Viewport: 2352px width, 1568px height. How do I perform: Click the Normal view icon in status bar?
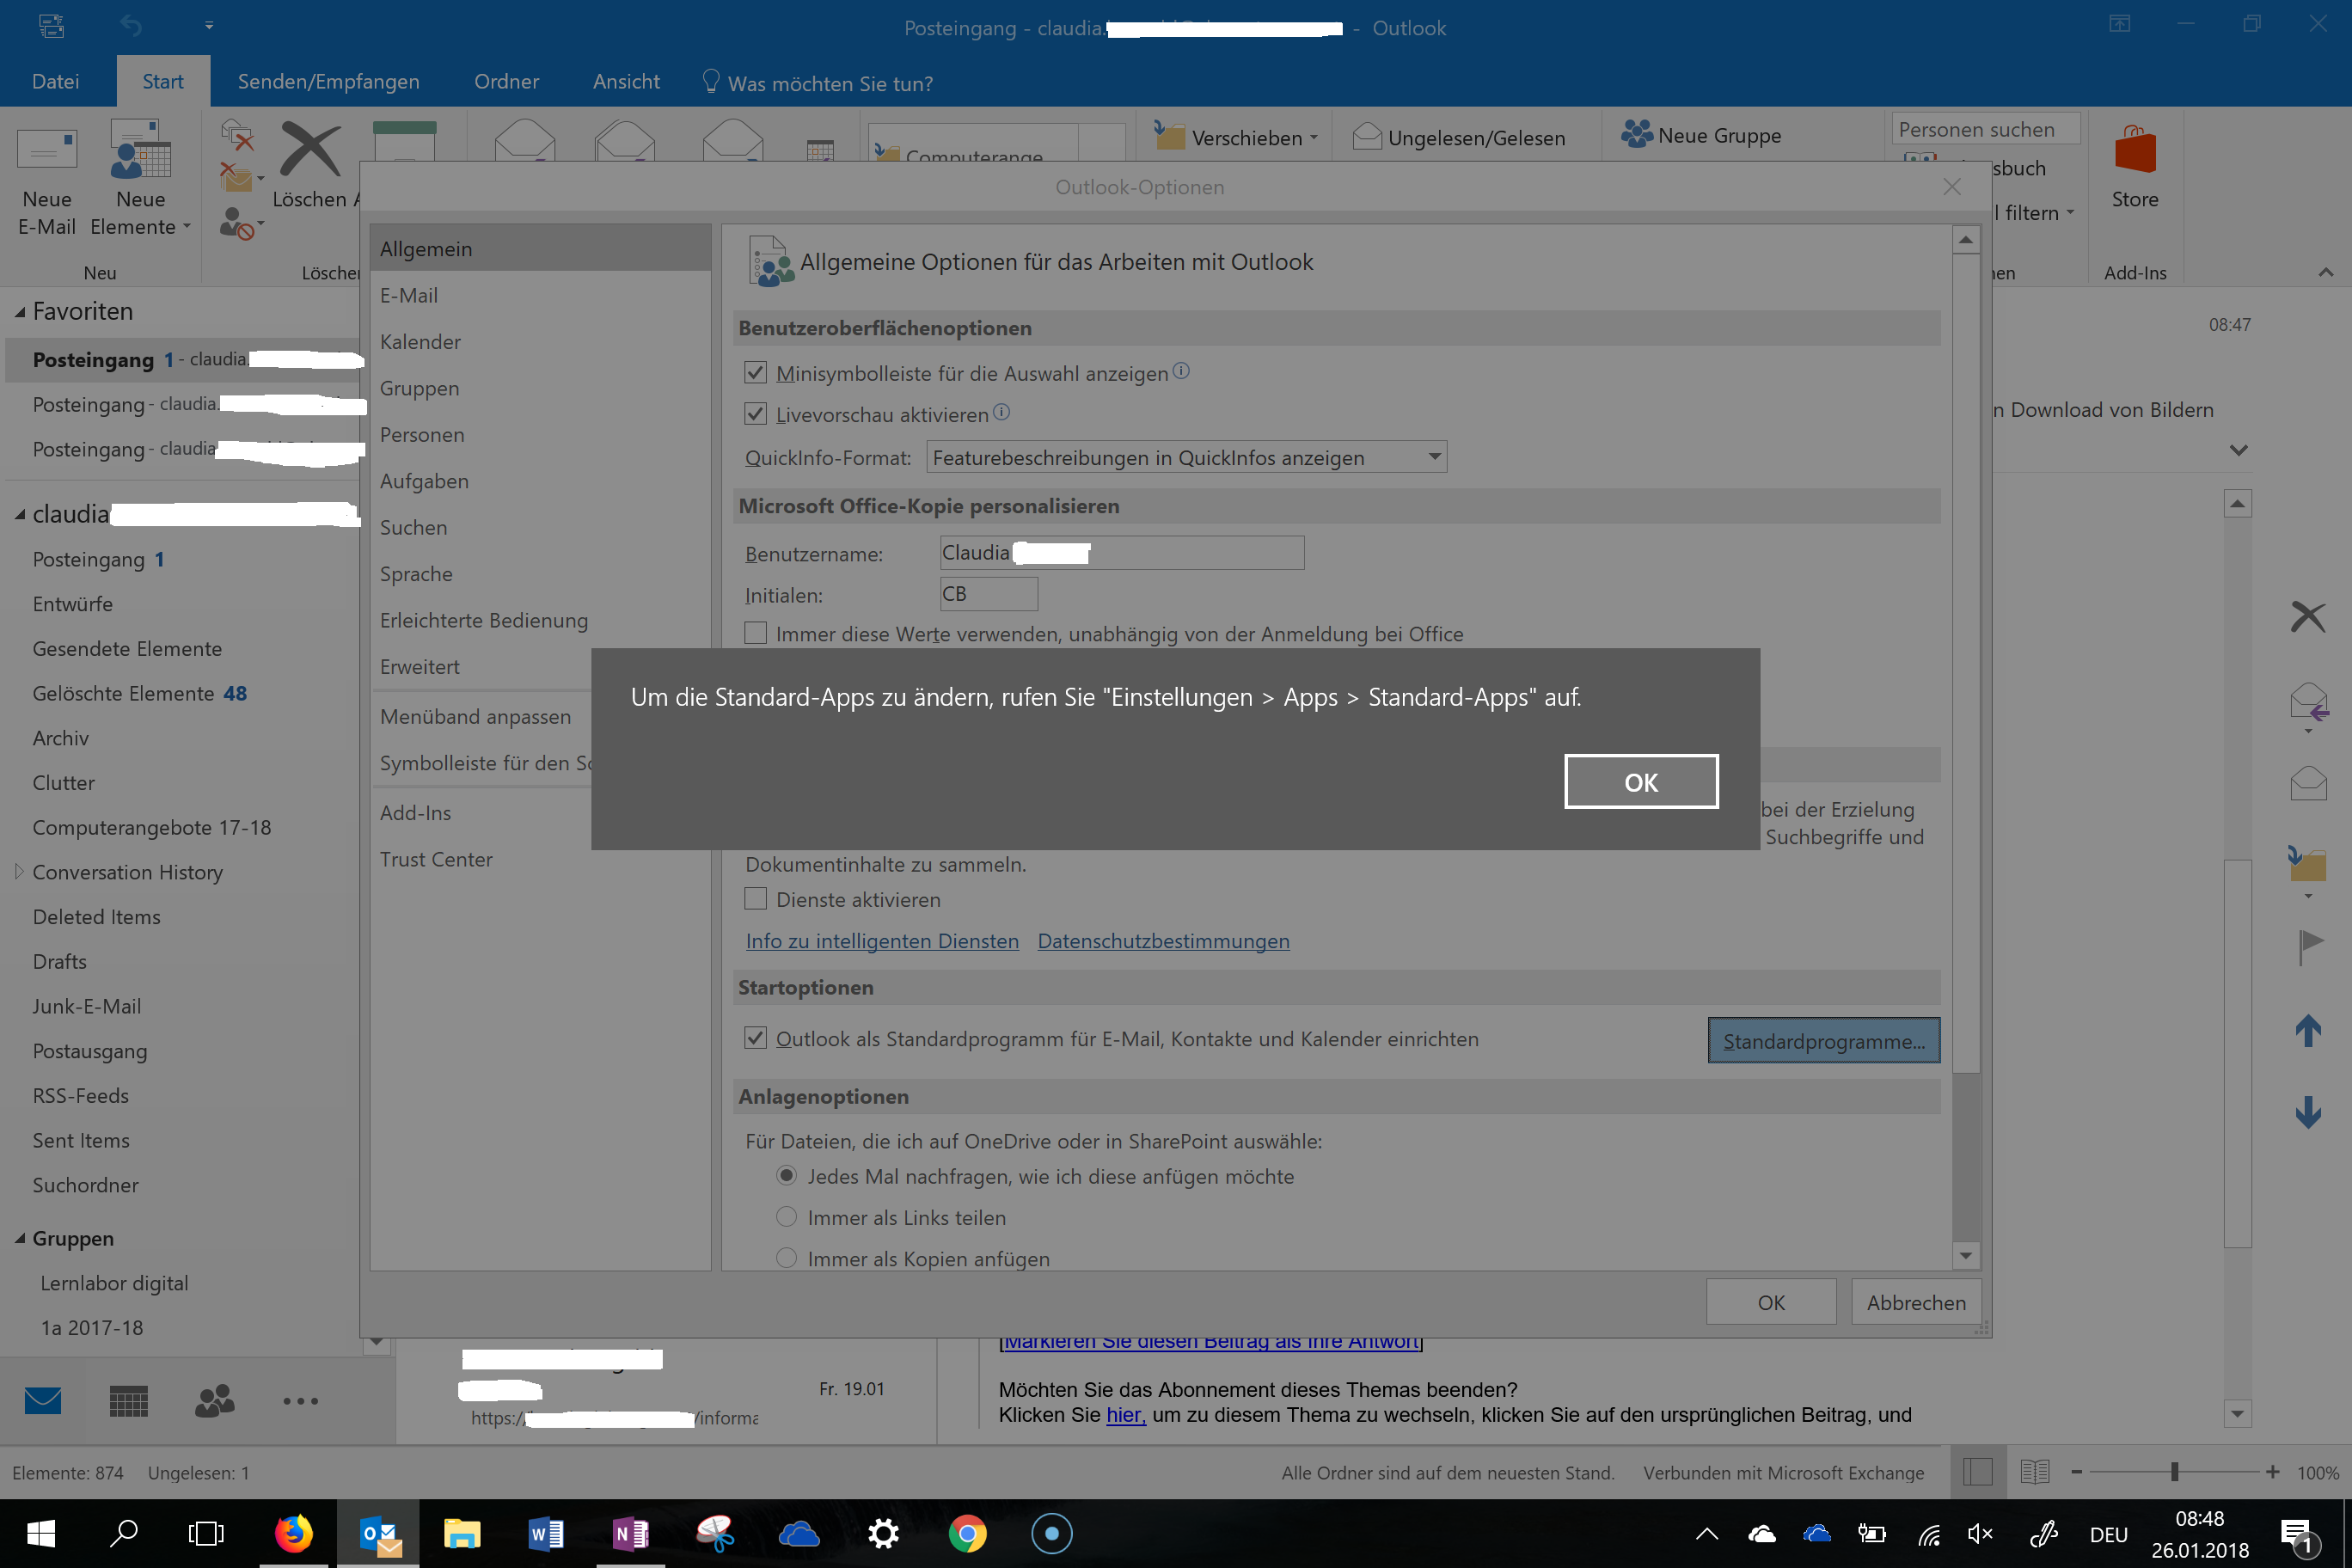(x=1978, y=1472)
